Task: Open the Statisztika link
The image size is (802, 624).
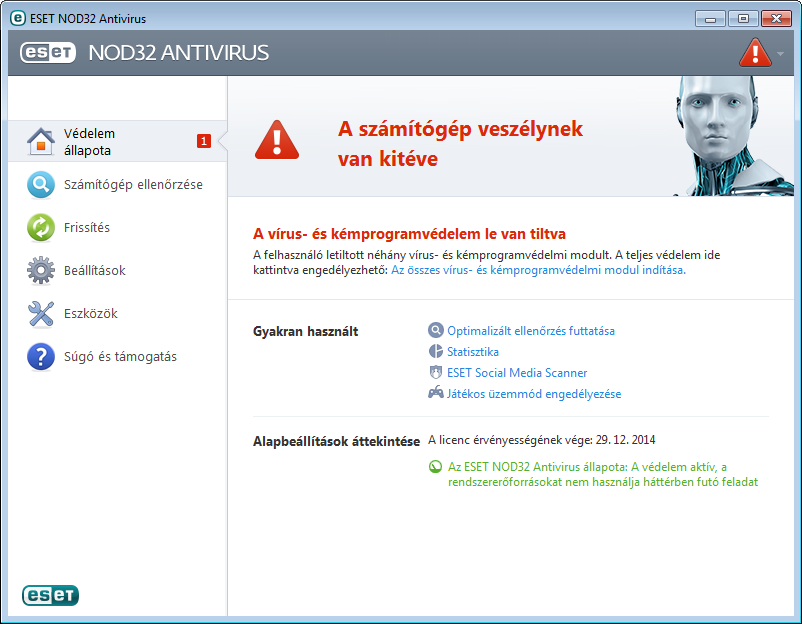Action: tap(473, 352)
